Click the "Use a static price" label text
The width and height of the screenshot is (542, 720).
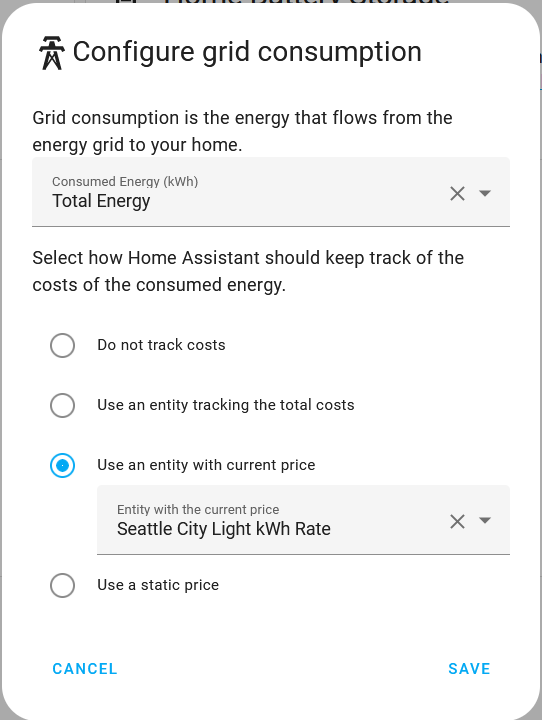(158, 585)
